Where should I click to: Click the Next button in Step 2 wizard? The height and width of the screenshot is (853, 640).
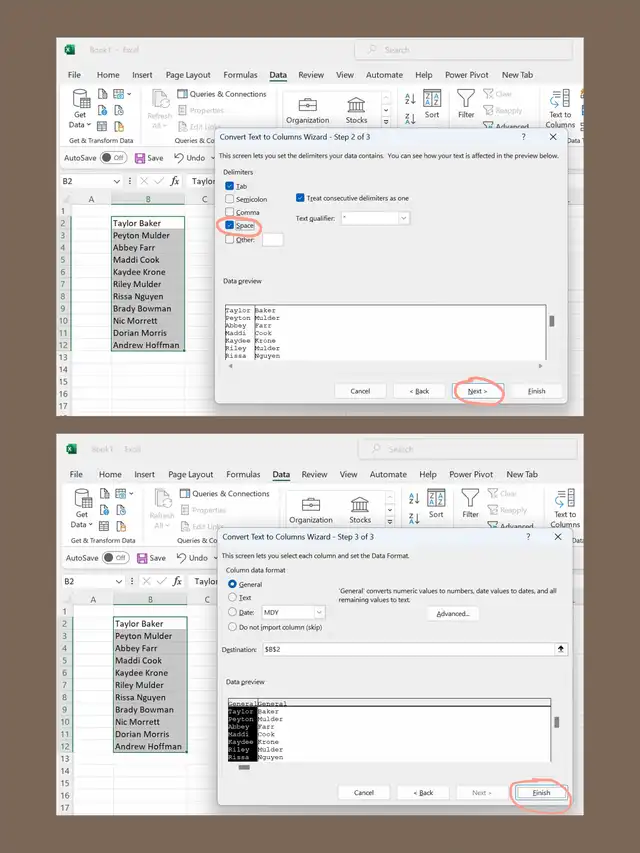477,391
